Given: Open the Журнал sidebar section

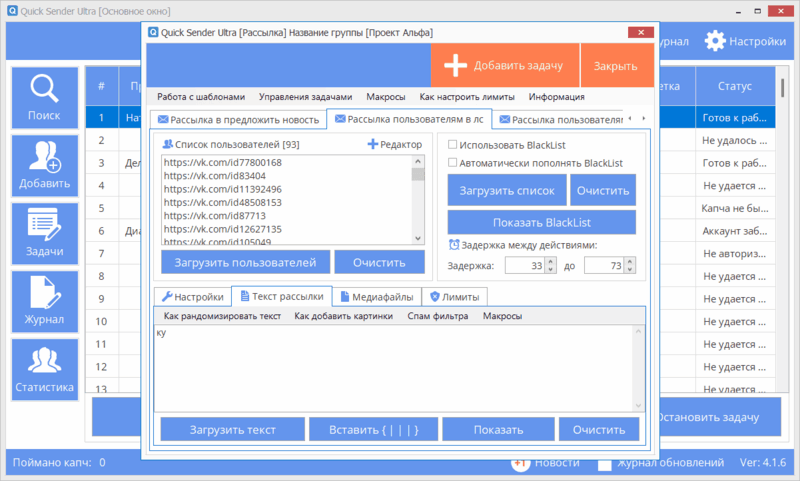Looking at the screenshot, I should click(x=44, y=301).
